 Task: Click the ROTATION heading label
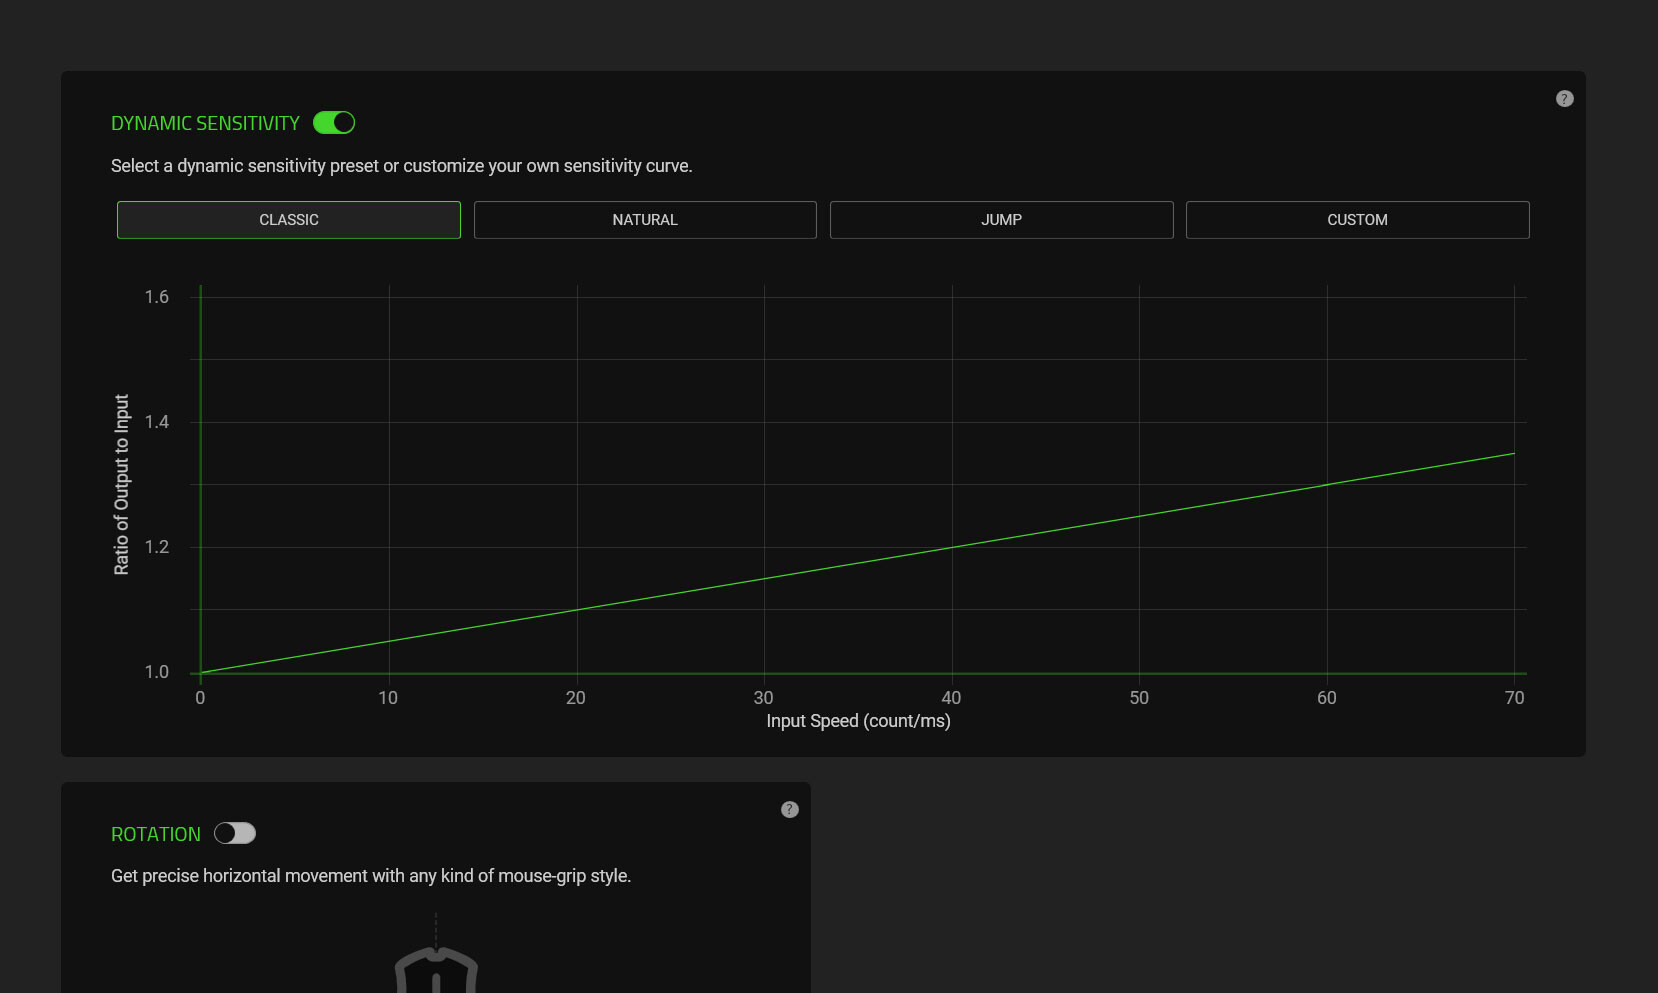[156, 835]
